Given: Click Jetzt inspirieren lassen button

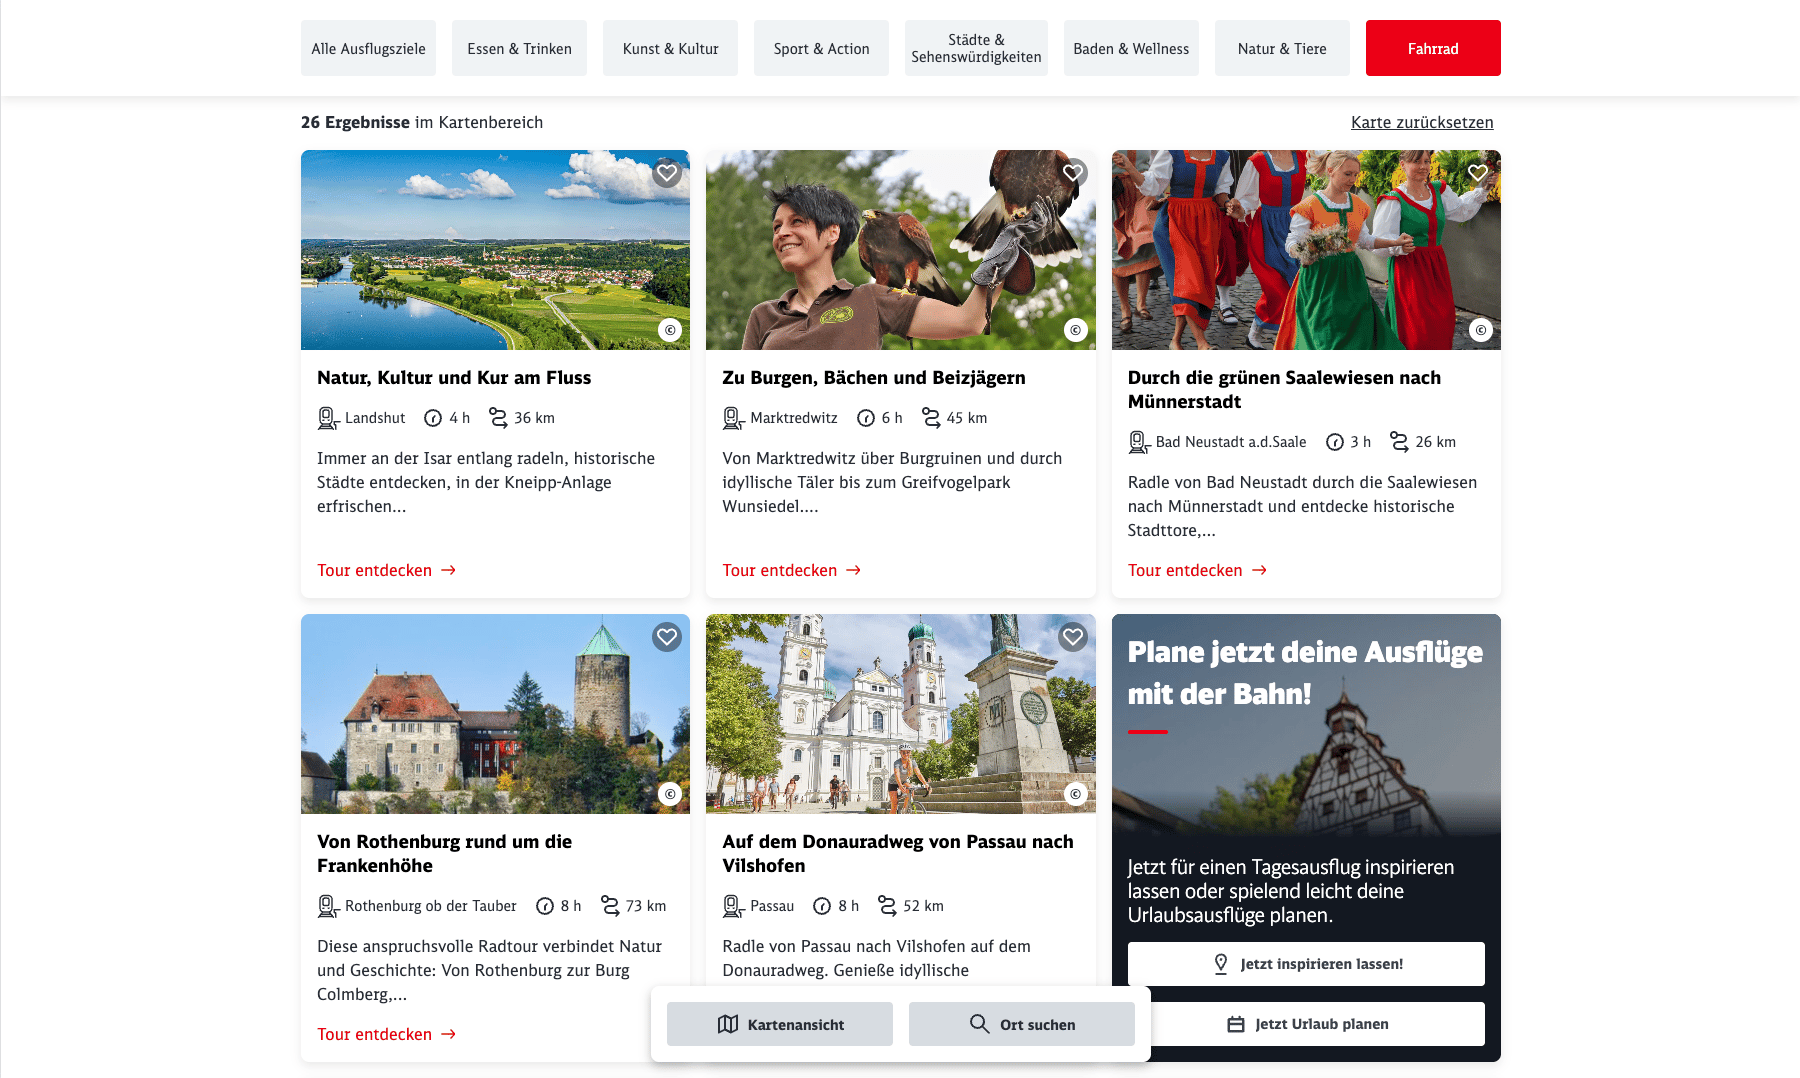Looking at the screenshot, I should click(1305, 964).
